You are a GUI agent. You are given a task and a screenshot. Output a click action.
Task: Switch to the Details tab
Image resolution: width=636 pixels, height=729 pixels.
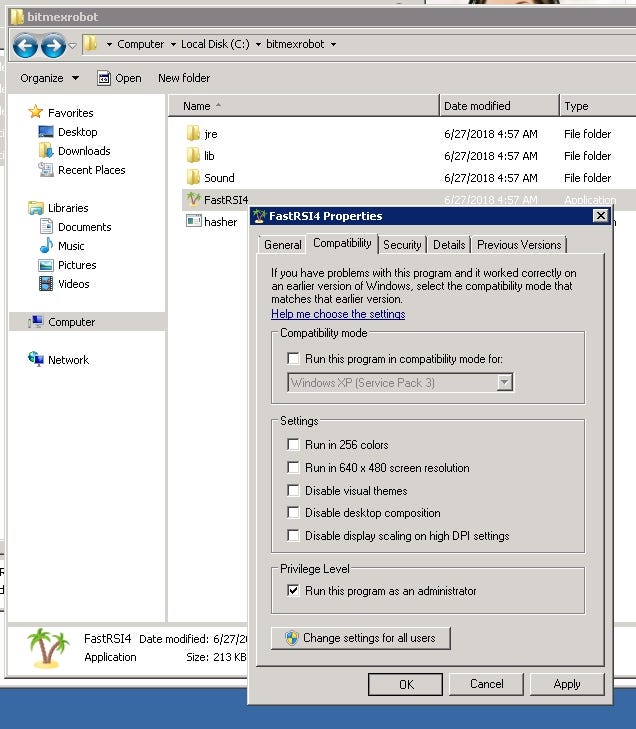click(x=449, y=245)
